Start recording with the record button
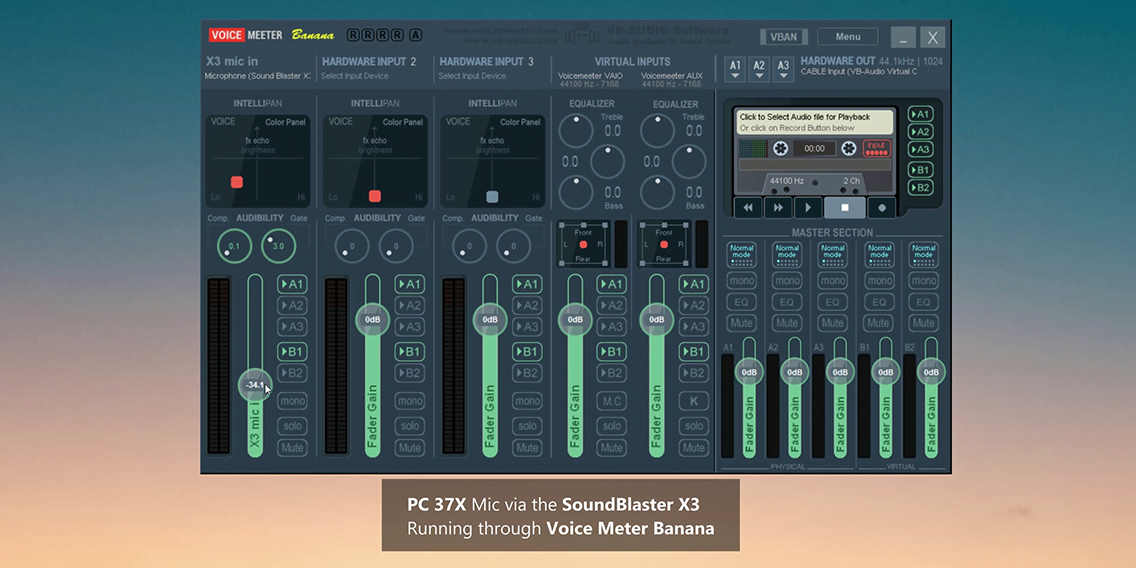Viewport: 1136px width, 568px height. click(882, 207)
